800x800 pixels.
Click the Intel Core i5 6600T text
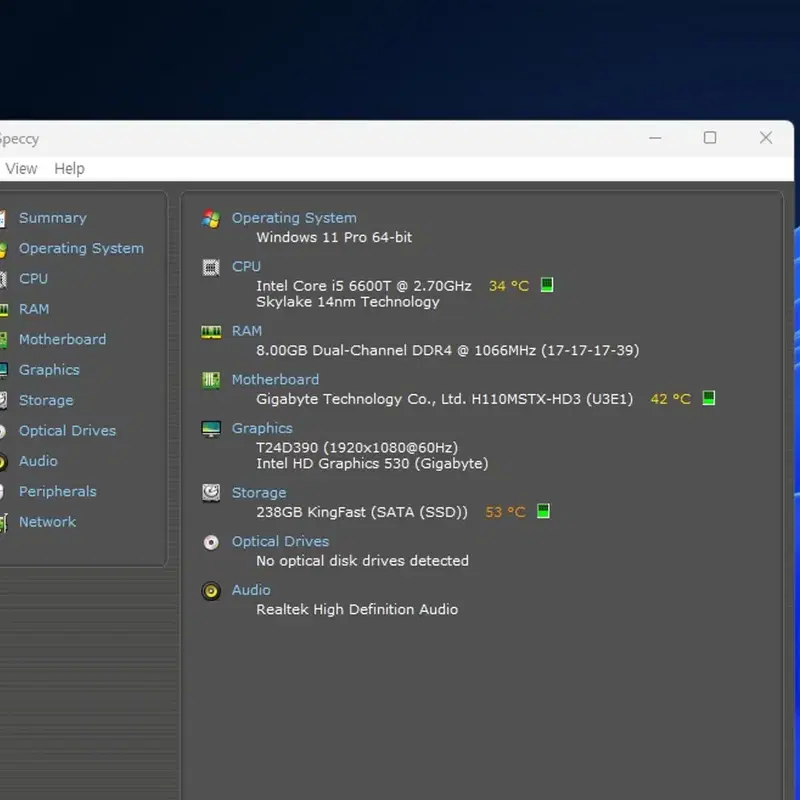click(x=364, y=286)
